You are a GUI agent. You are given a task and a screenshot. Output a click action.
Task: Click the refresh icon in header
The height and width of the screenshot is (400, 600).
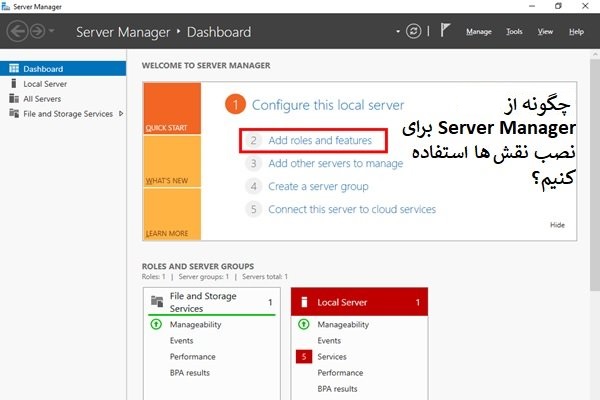pos(415,31)
